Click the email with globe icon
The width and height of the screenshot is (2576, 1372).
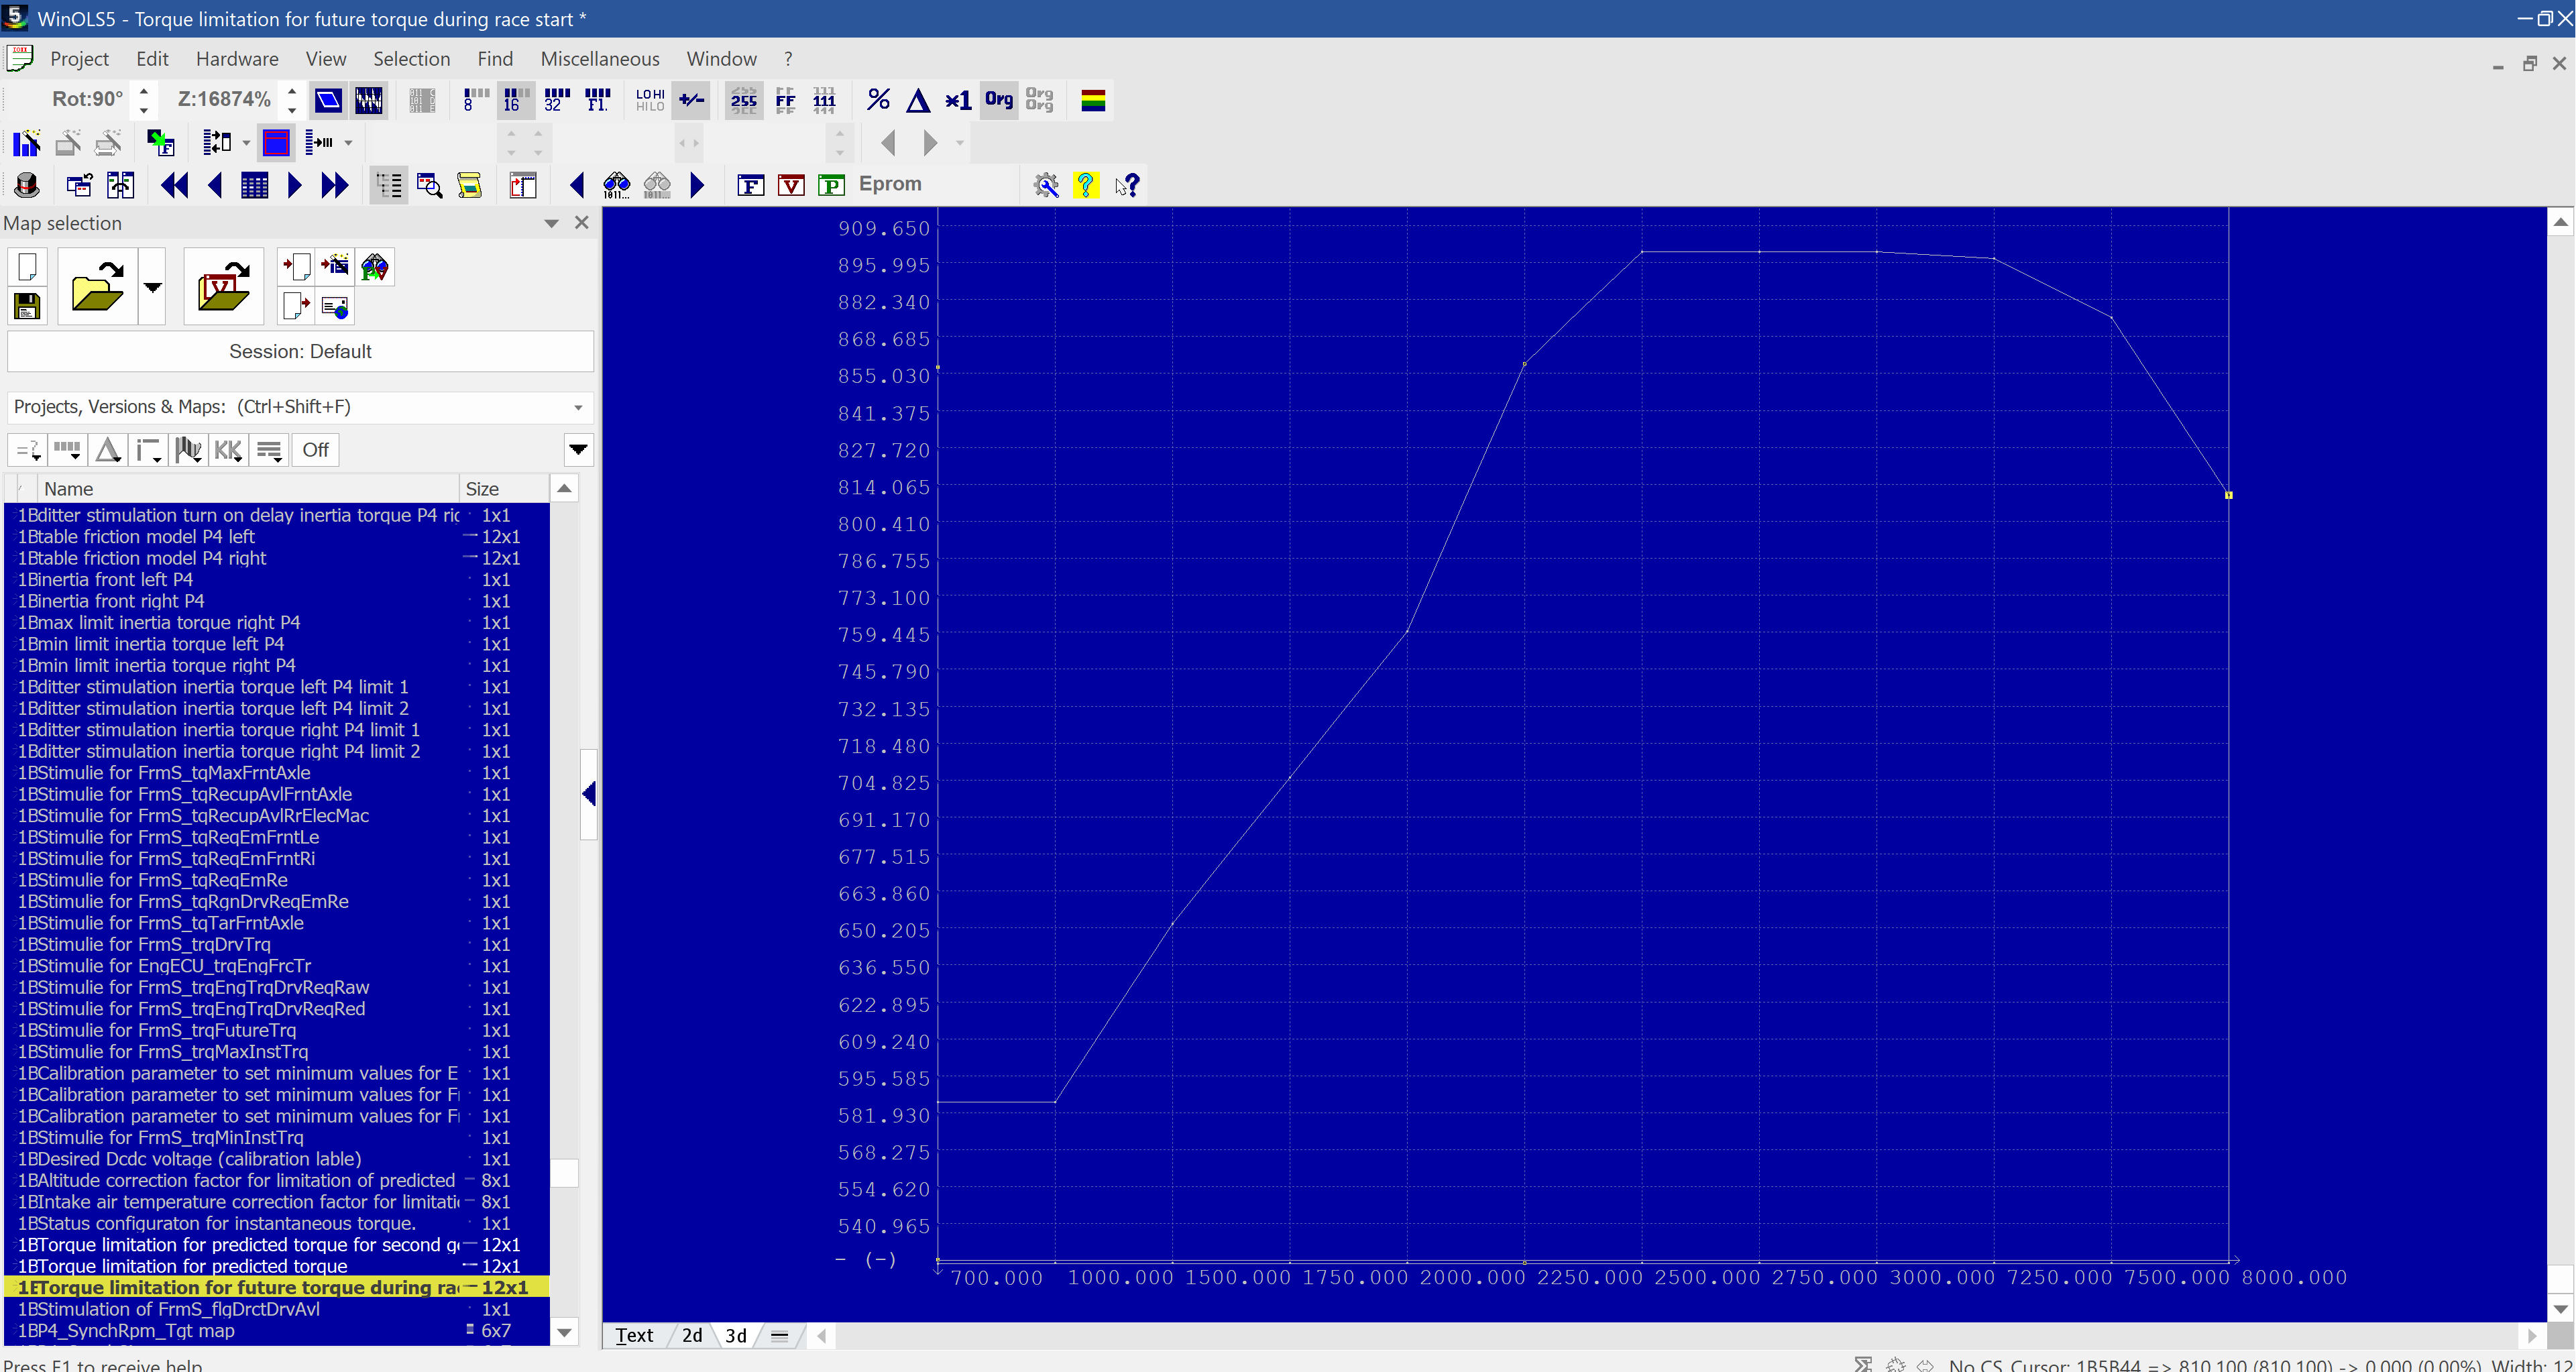pos(335,306)
